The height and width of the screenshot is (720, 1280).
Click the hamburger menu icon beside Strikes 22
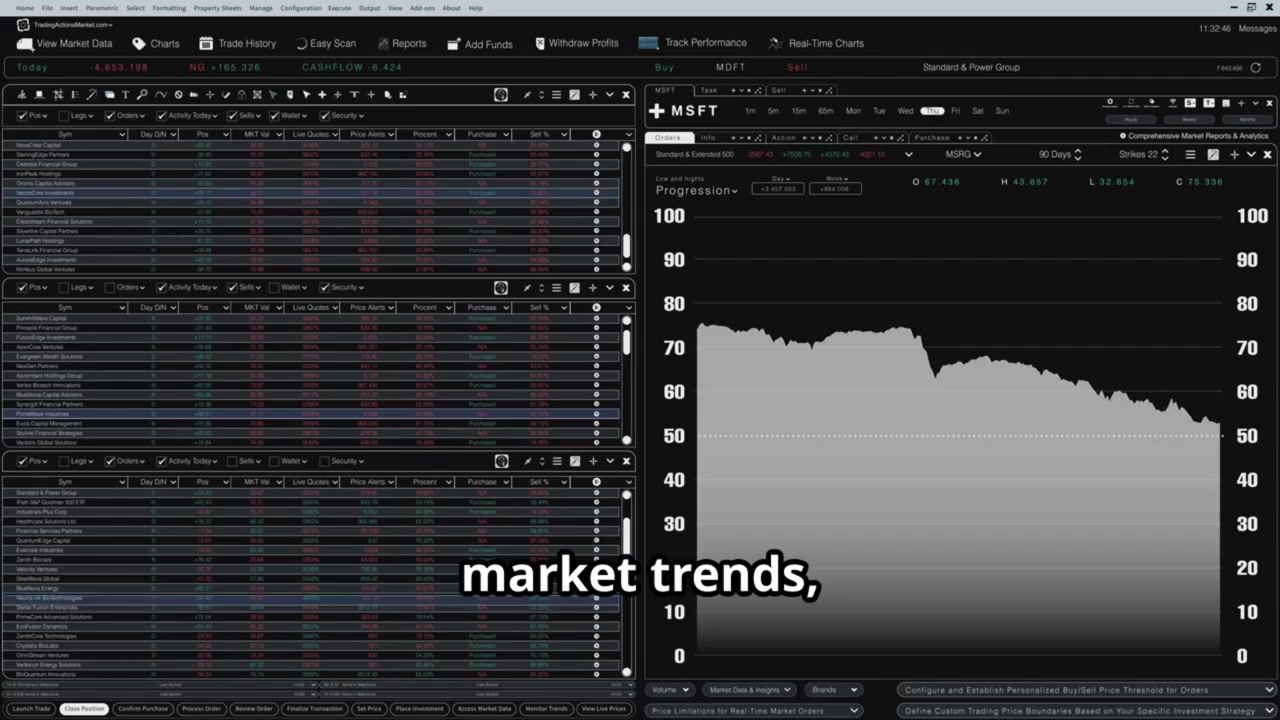1190,154
